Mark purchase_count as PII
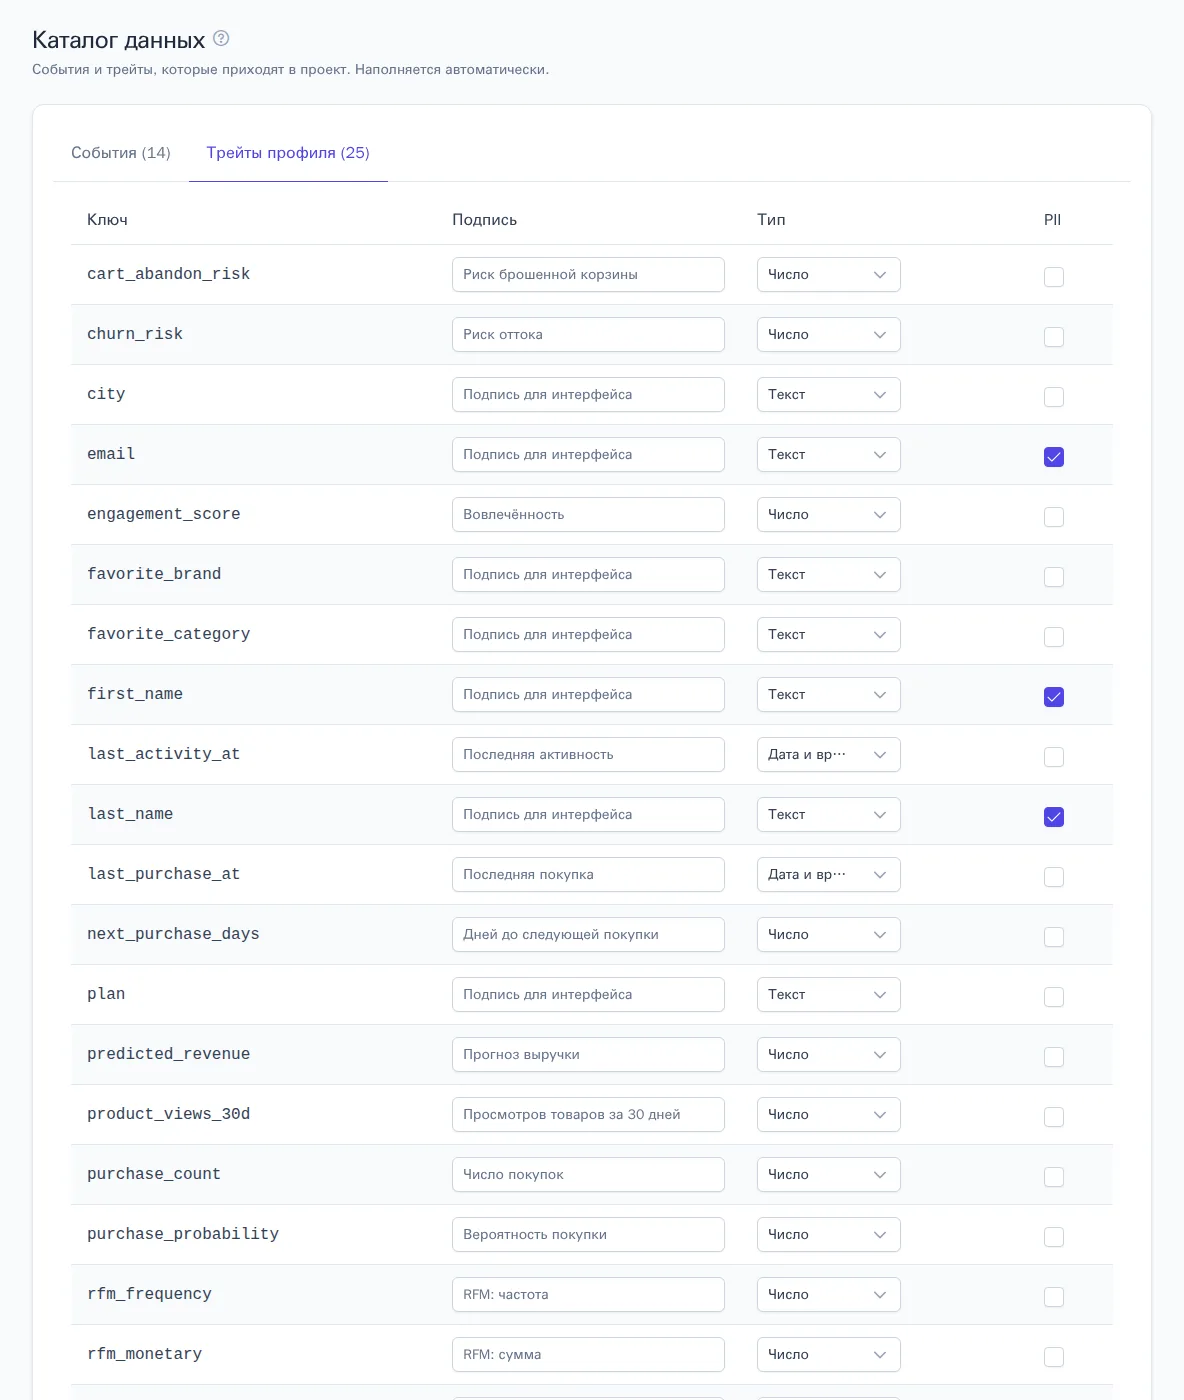Image resolution: width=1184 pixels, height=1400 pixels. [x=1054, y=1177]
